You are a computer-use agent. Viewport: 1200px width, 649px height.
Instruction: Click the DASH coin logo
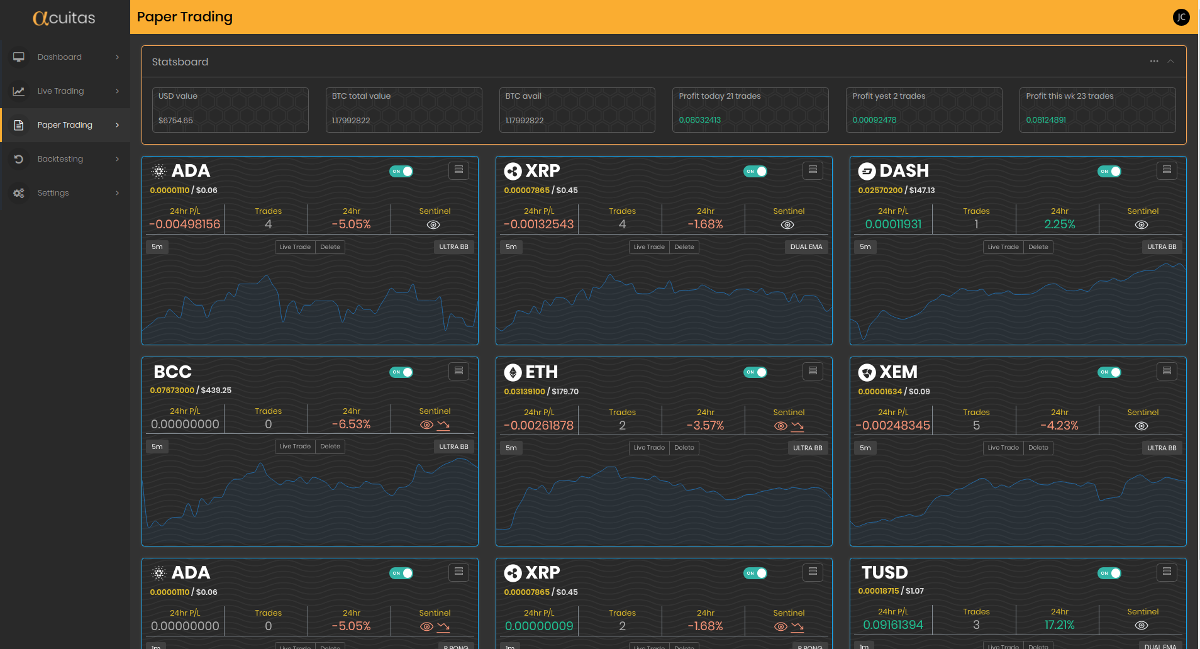click(x=867, y=171)
